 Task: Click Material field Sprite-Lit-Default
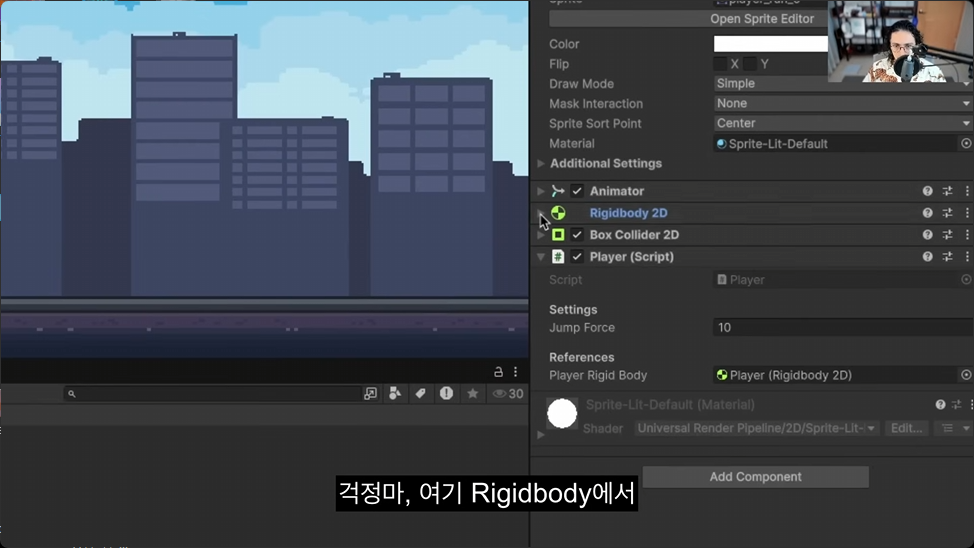[x=835, y=144]
